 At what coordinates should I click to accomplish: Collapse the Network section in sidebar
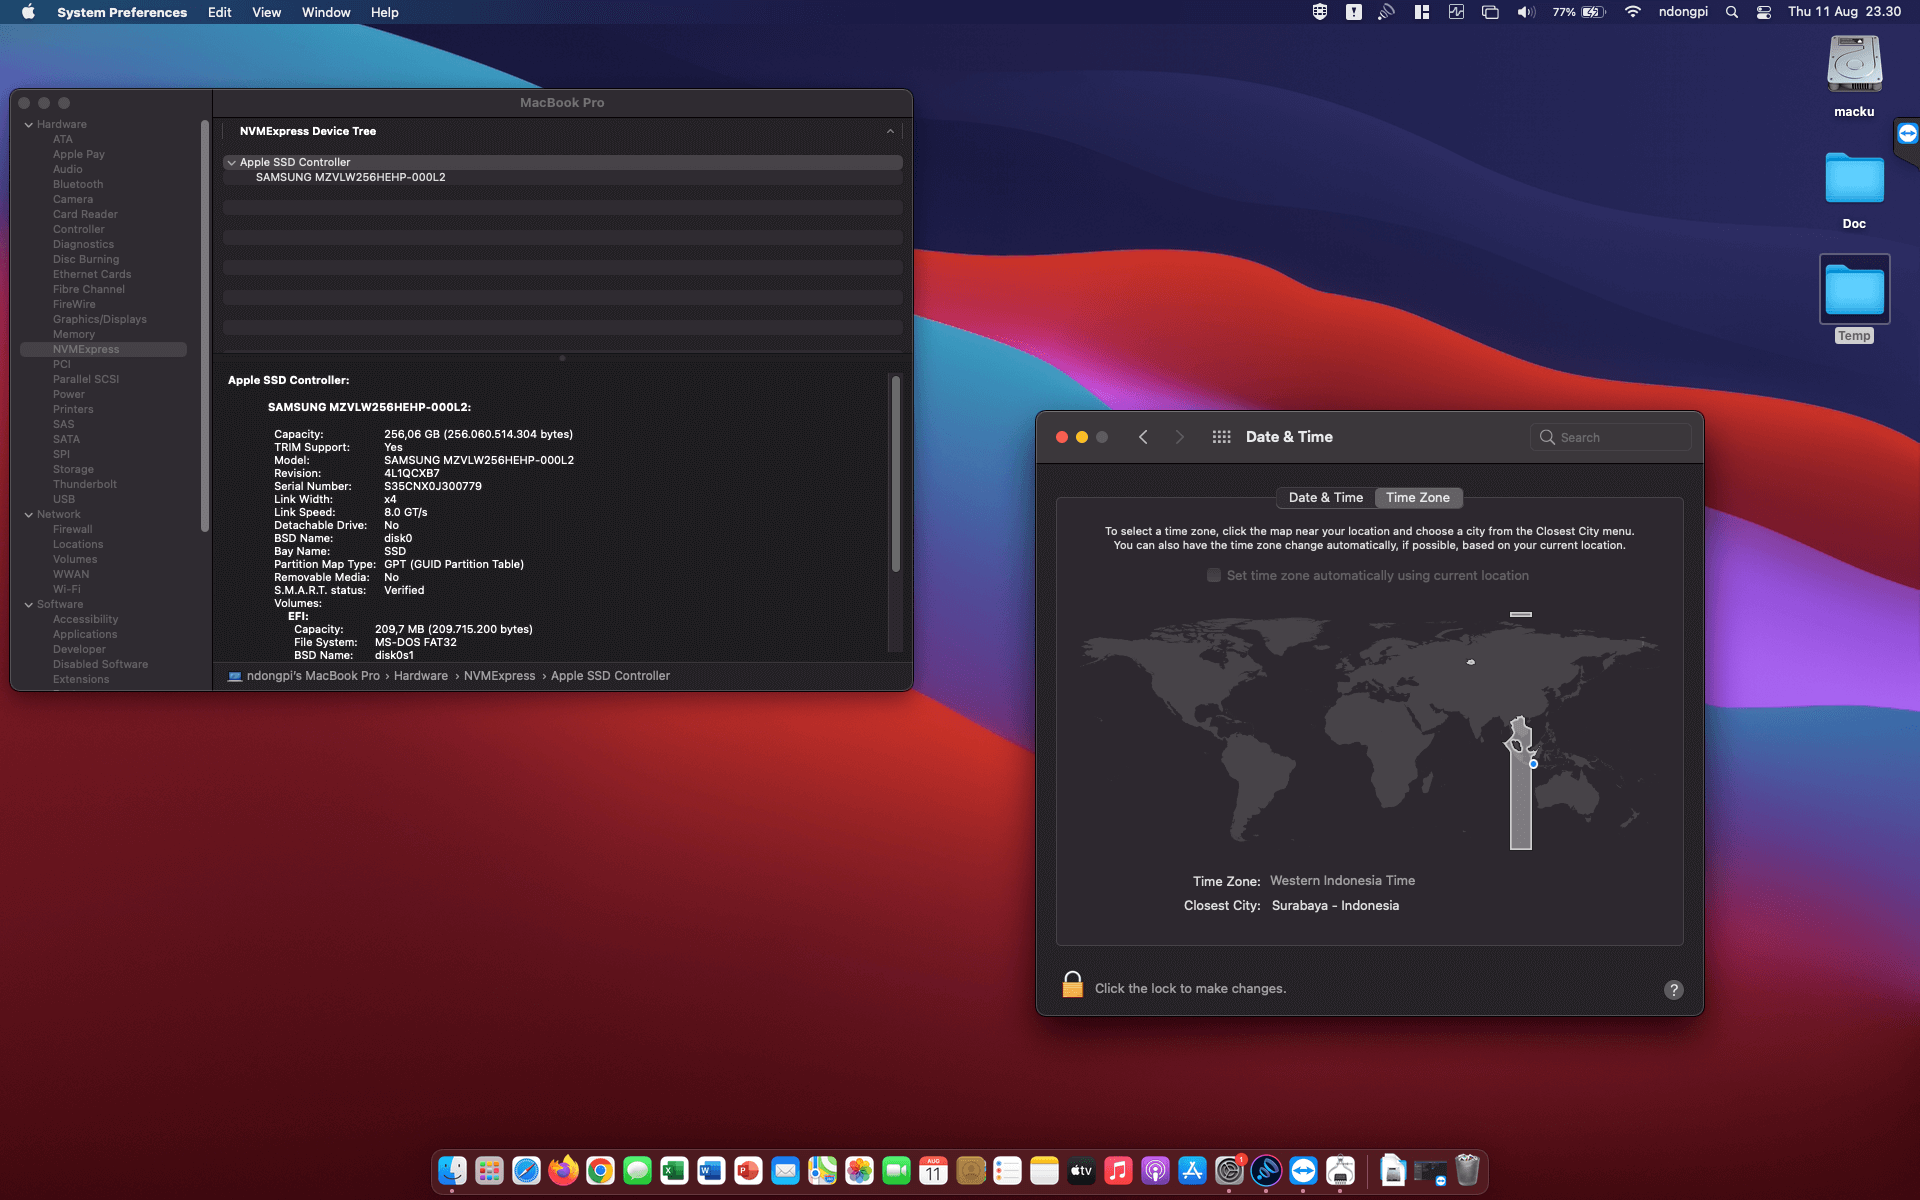pyautogui.click(x=29, y=514)
